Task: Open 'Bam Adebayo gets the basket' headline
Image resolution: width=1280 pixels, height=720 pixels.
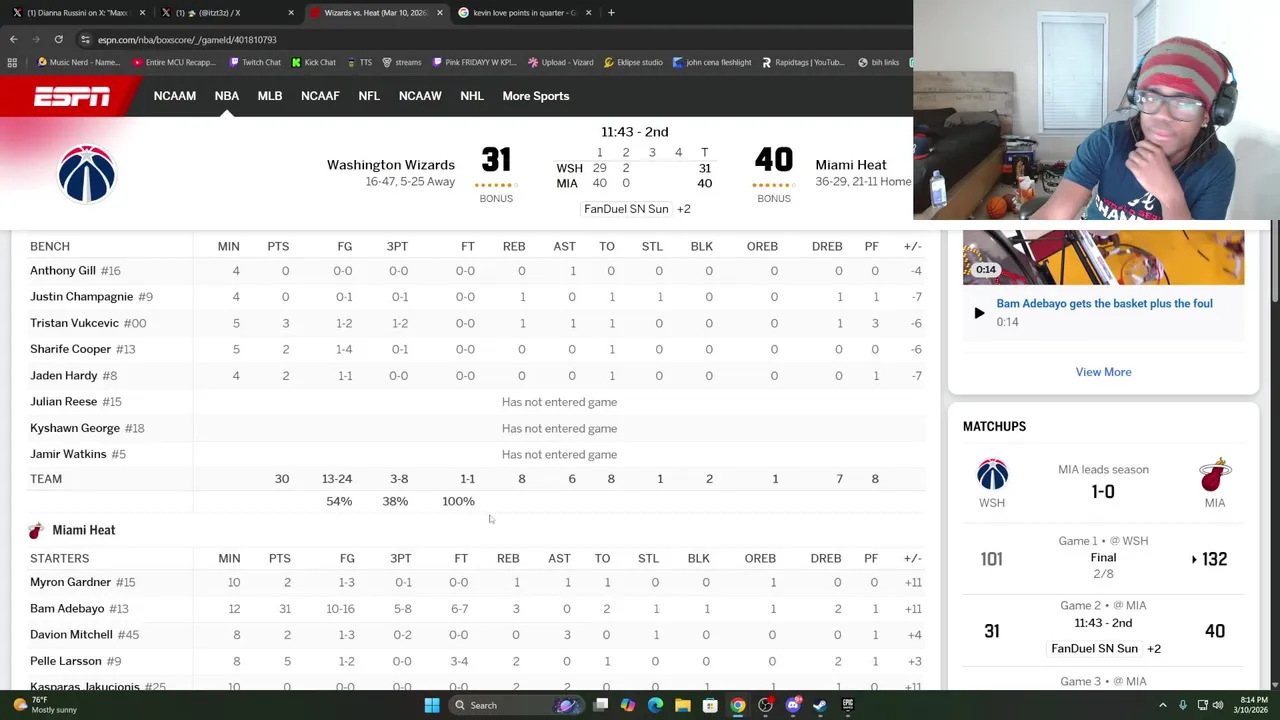Action: tap(1104, 303)
